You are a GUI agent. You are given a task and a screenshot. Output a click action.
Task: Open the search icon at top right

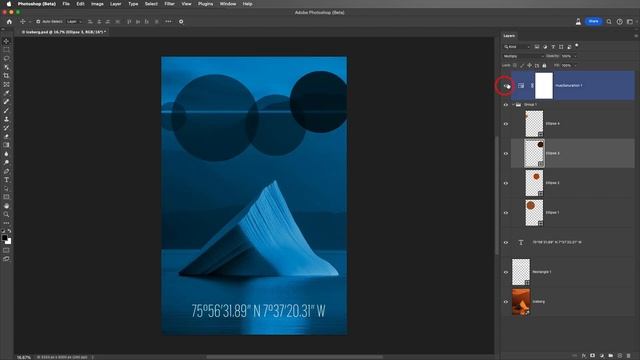[609, 22]
